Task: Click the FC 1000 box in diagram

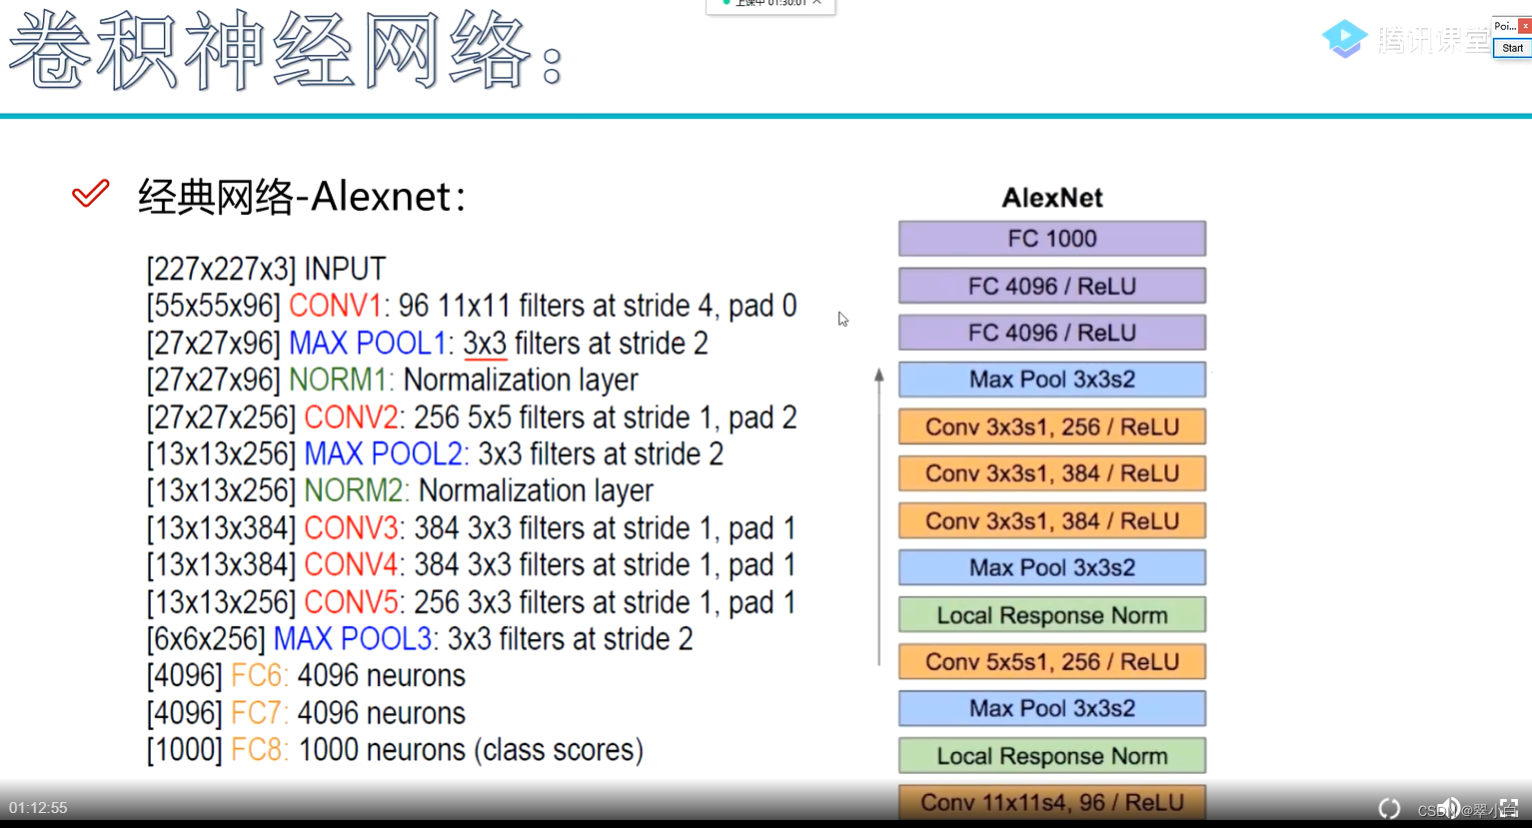Action: [x=1052, y=239]
